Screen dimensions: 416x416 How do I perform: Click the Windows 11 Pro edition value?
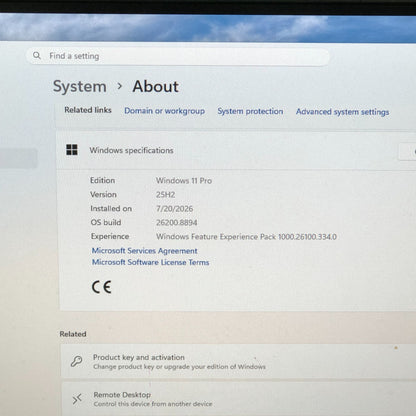click(184, 181)
